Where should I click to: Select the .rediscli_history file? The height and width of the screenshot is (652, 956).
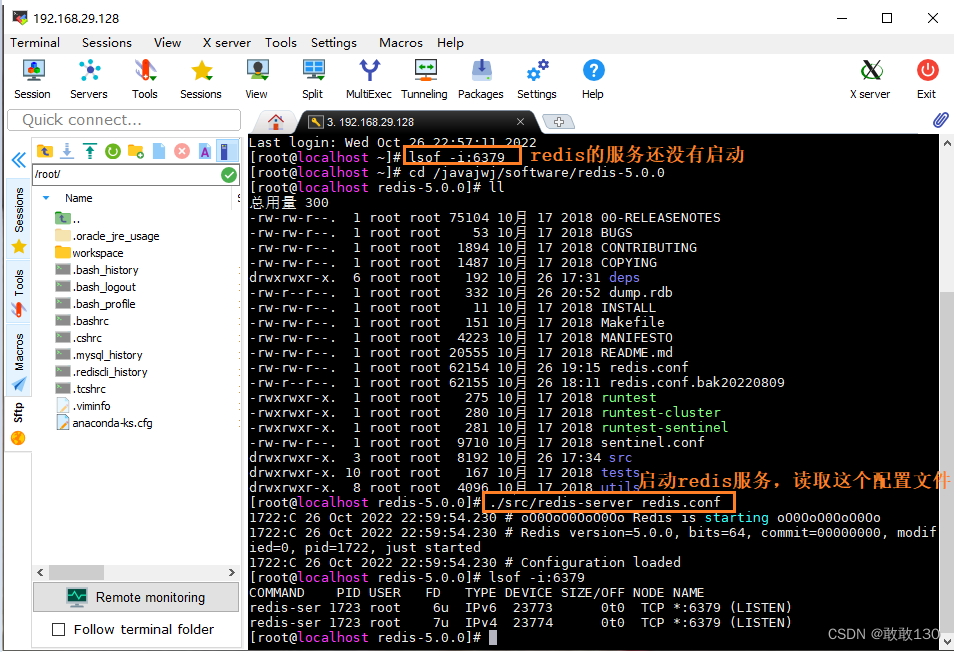pos(101,372)
